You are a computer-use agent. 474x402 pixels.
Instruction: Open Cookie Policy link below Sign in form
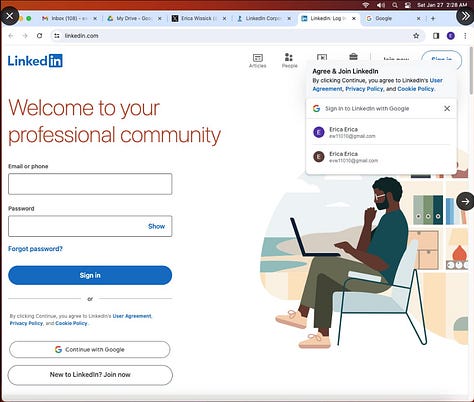click(71, 323)
